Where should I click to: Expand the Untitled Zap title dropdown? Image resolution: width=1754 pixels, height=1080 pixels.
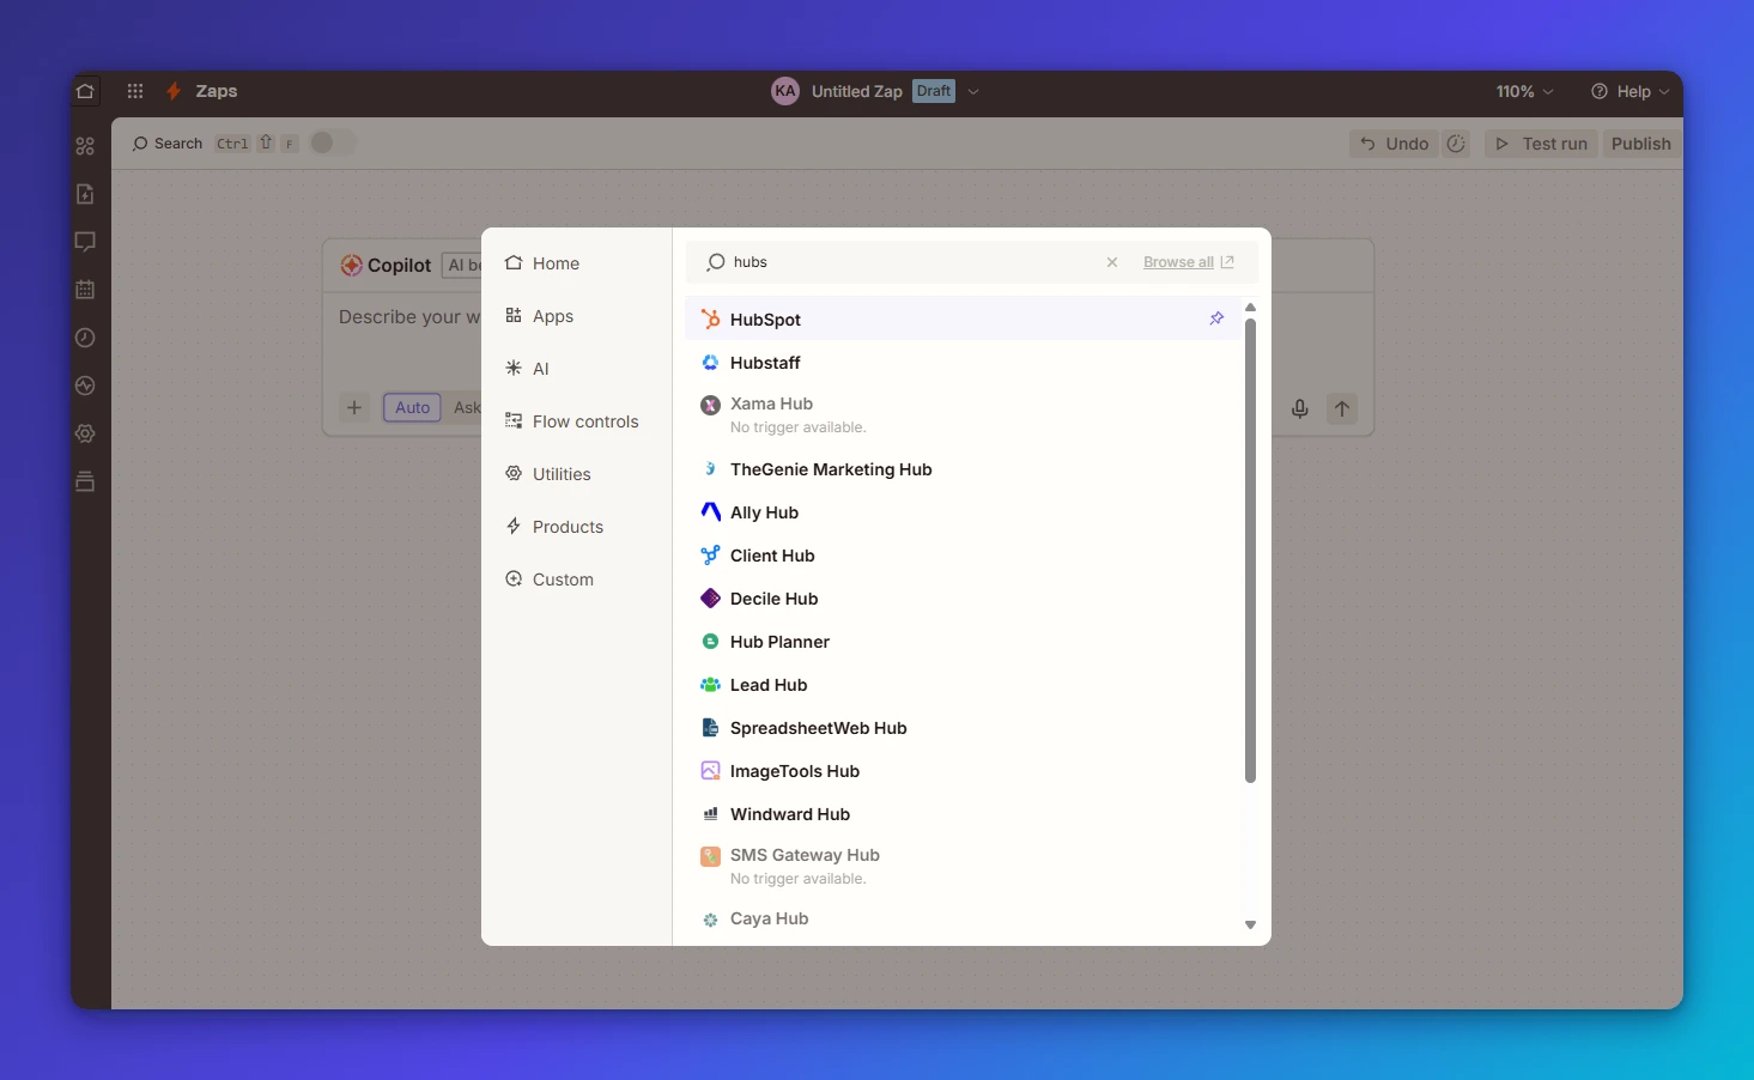coord(973,91)
